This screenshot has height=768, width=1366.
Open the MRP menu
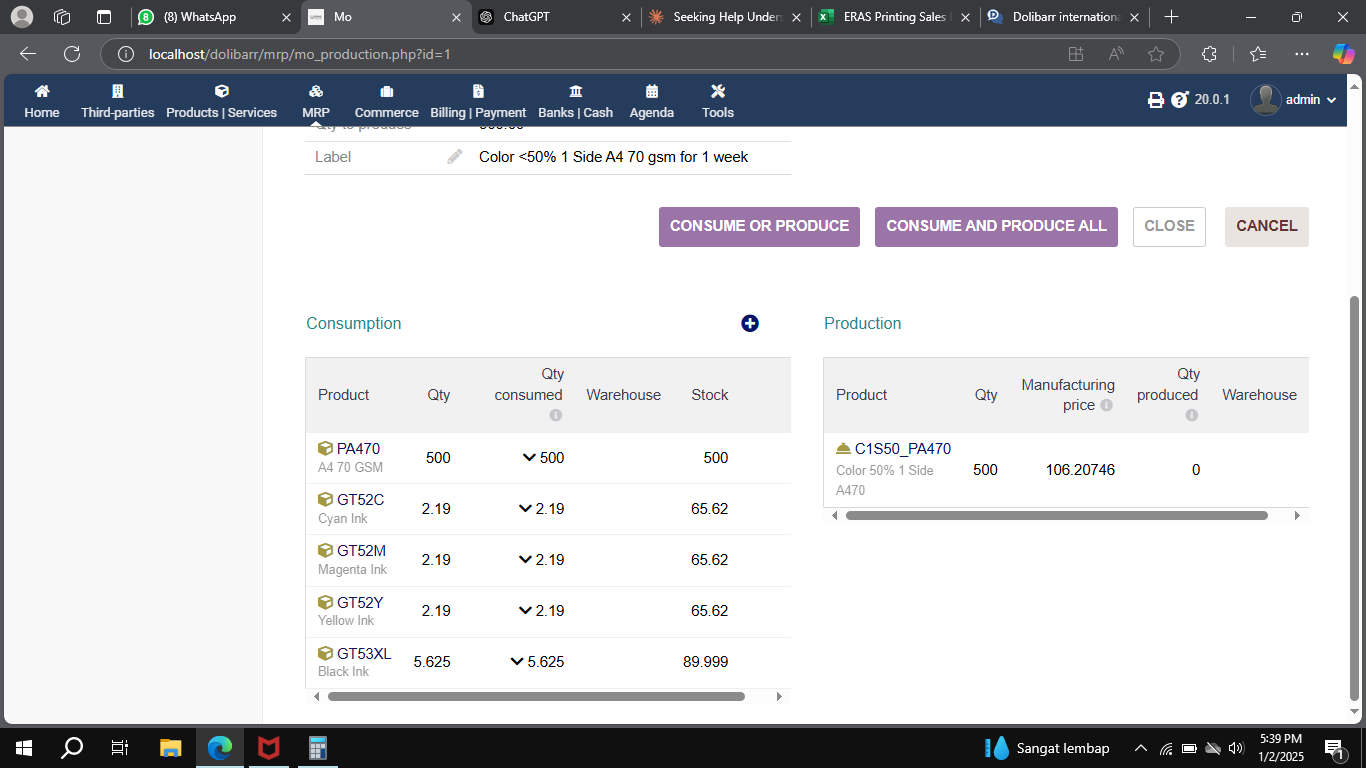pyautogui.click(x=316, y=101)
